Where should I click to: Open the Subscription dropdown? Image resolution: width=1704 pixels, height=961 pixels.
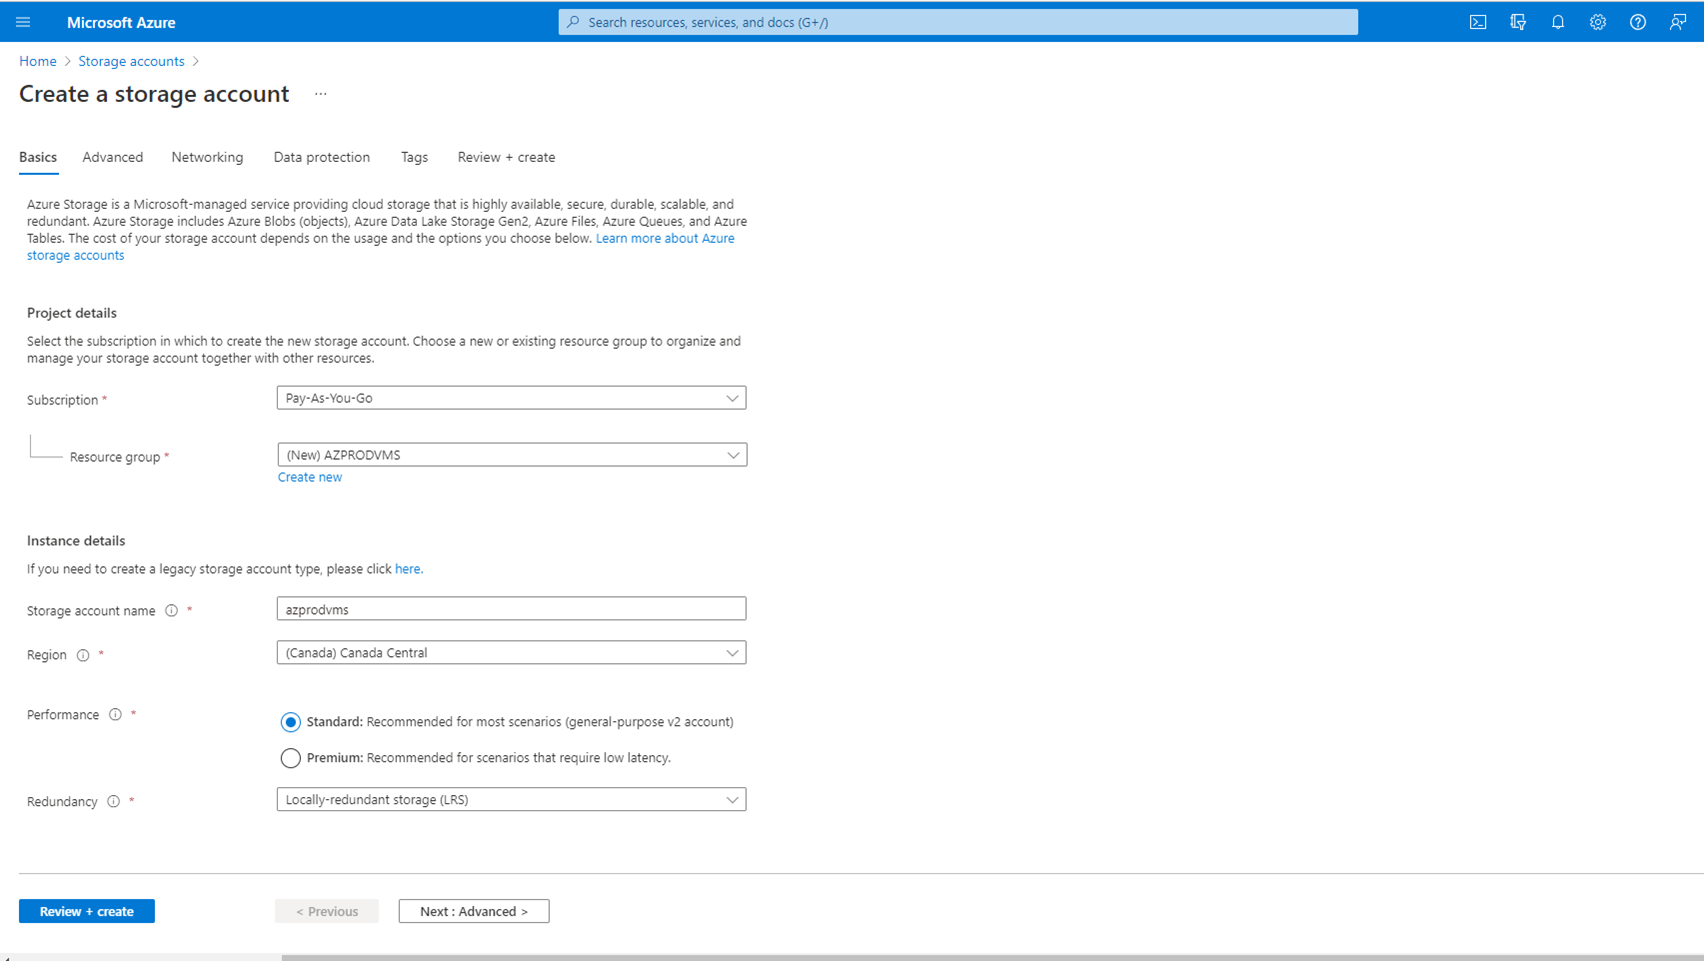511,398
